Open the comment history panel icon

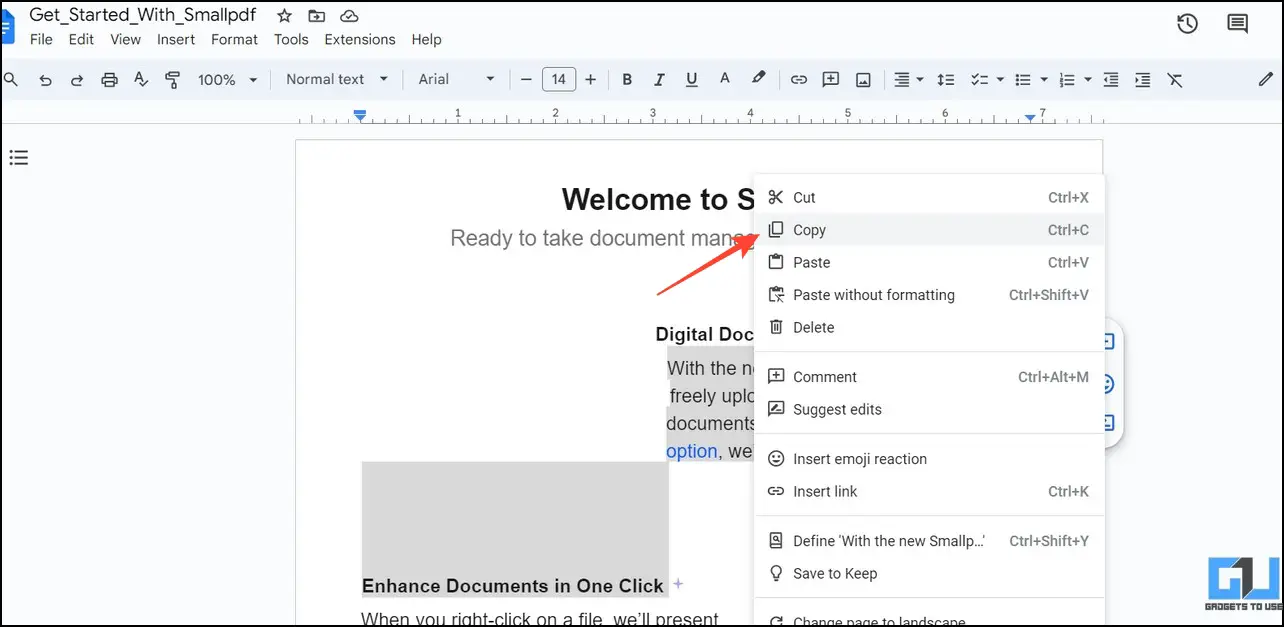[x=1238, y=24]
